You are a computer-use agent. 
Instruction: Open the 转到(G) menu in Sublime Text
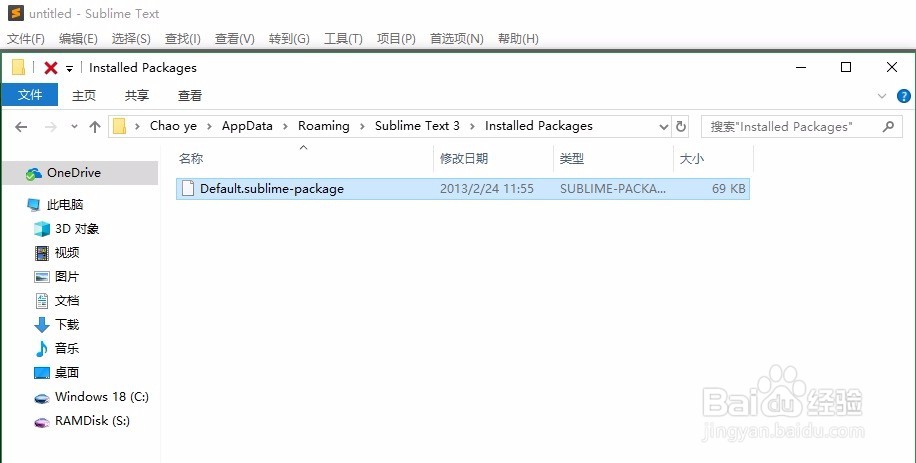pyautogui.click(x=289, y=39)
